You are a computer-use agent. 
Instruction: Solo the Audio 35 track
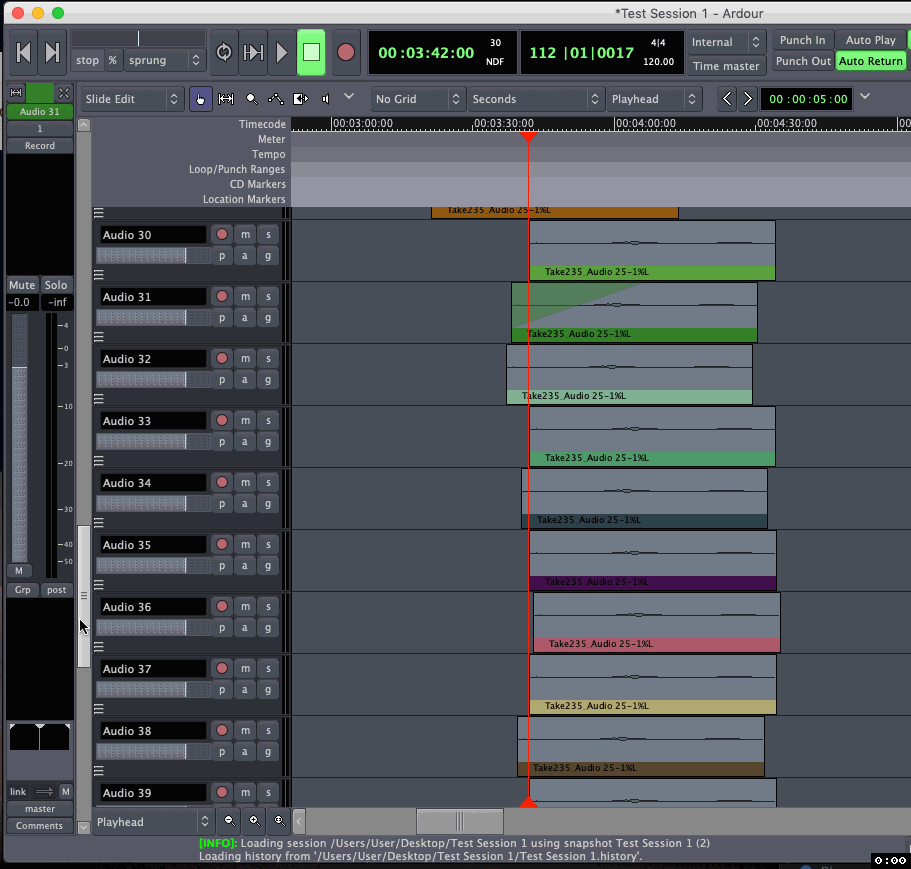tap(268, 544)
